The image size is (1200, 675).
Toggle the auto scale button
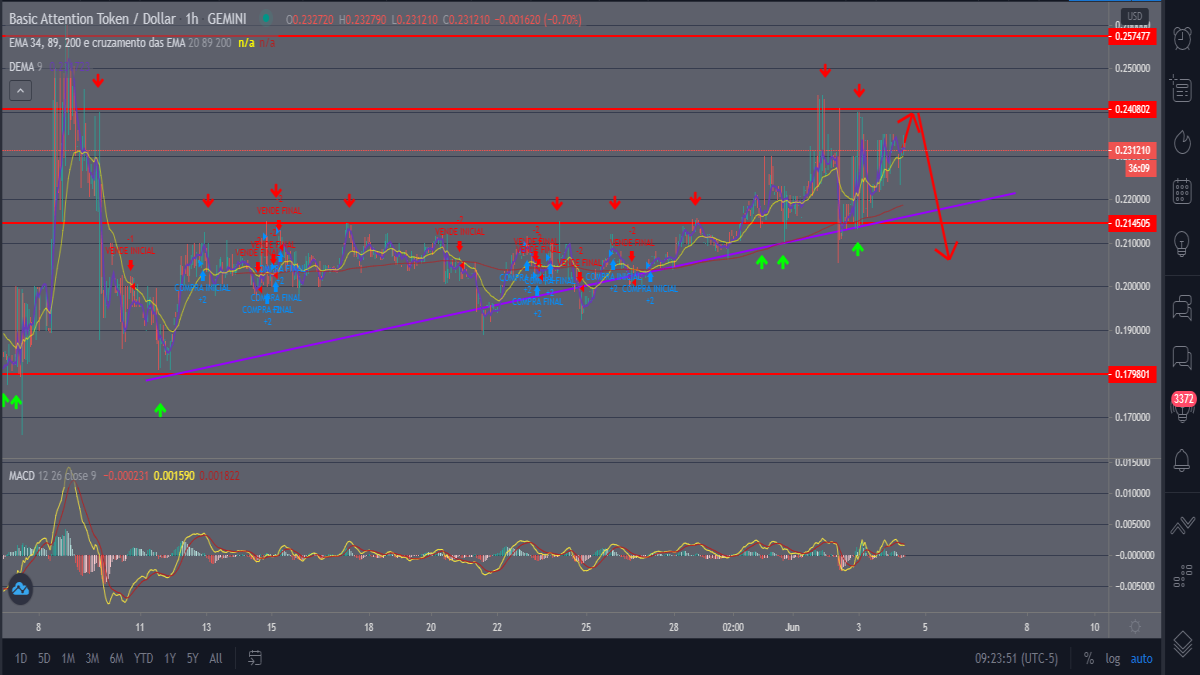click(x=1141, y=659)
